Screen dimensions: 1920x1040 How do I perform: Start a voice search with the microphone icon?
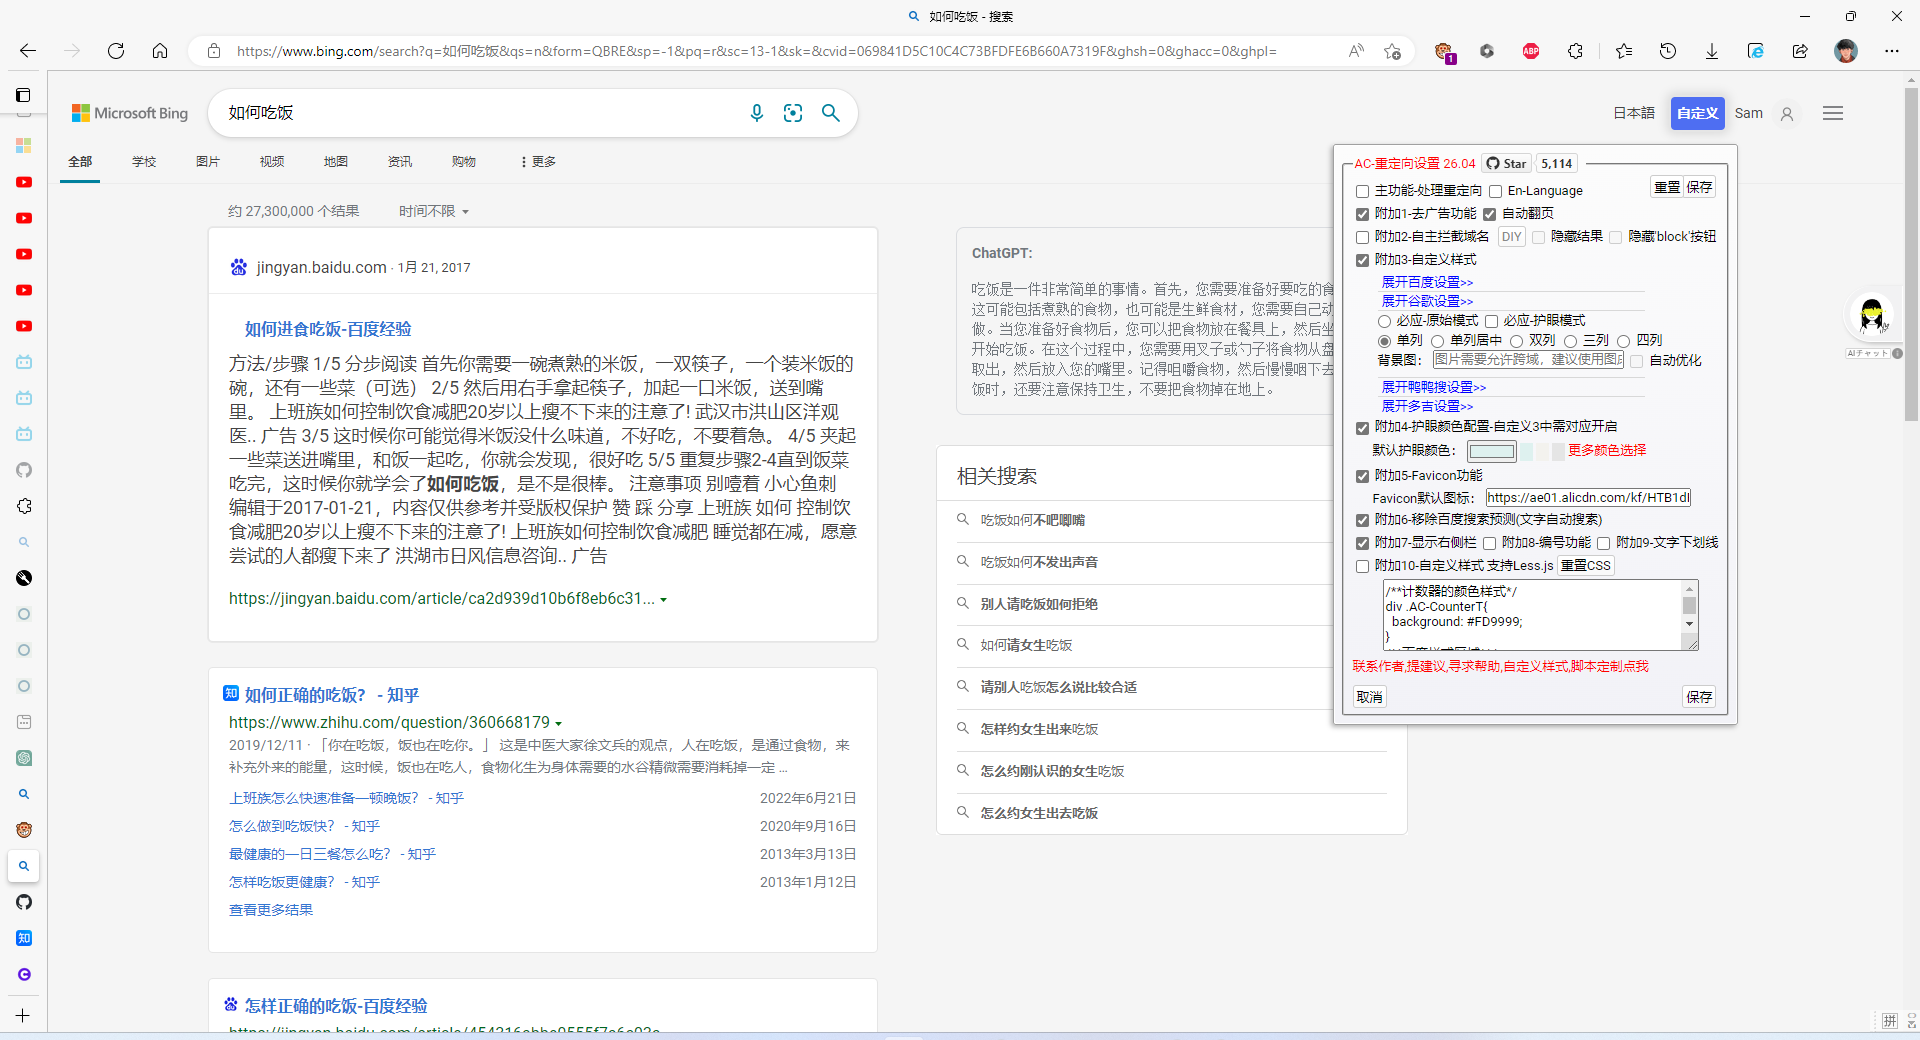pos(757,113)
